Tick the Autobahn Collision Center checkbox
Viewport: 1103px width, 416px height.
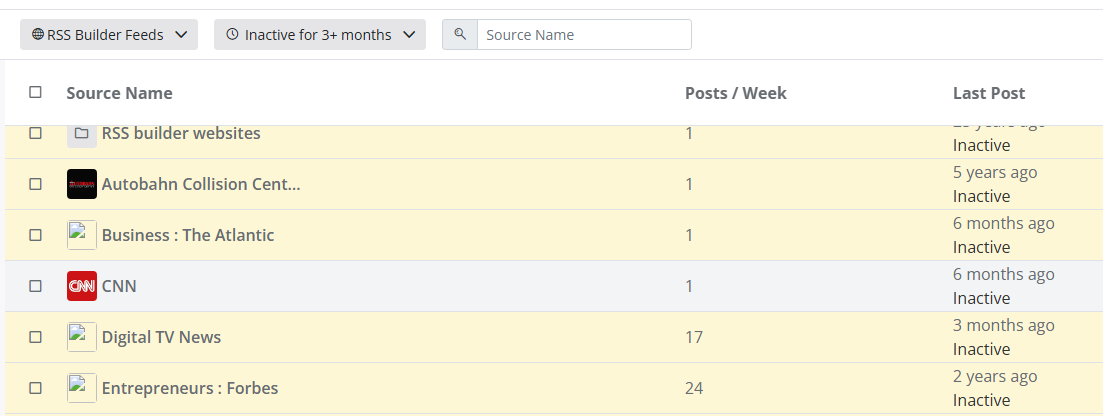[36, 184]
